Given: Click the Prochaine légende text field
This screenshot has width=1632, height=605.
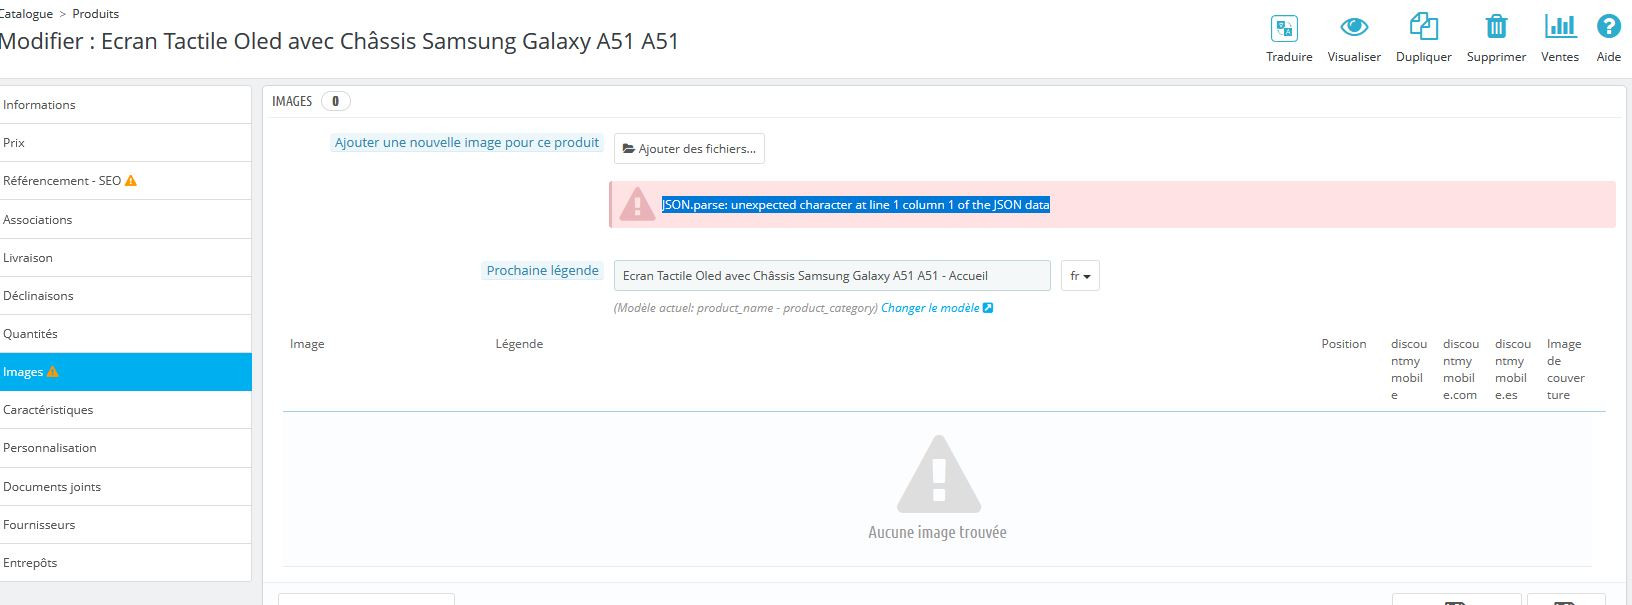Looking at the screenshot, I should click(831, 276).
